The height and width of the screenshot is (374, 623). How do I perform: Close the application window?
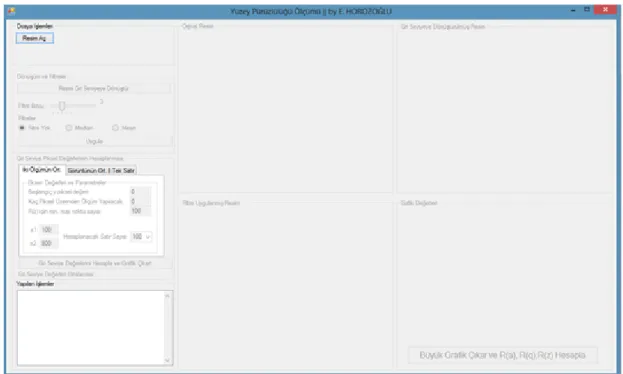tap(605, 10)
